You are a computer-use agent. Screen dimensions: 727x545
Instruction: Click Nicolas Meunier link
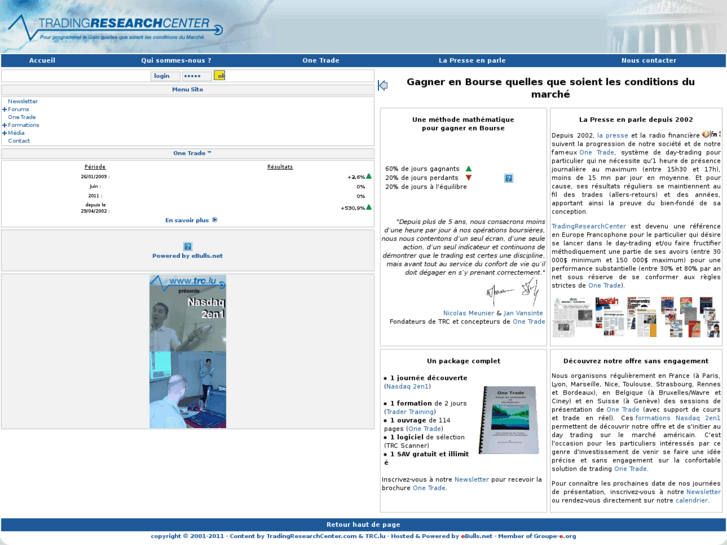point(468,313)
